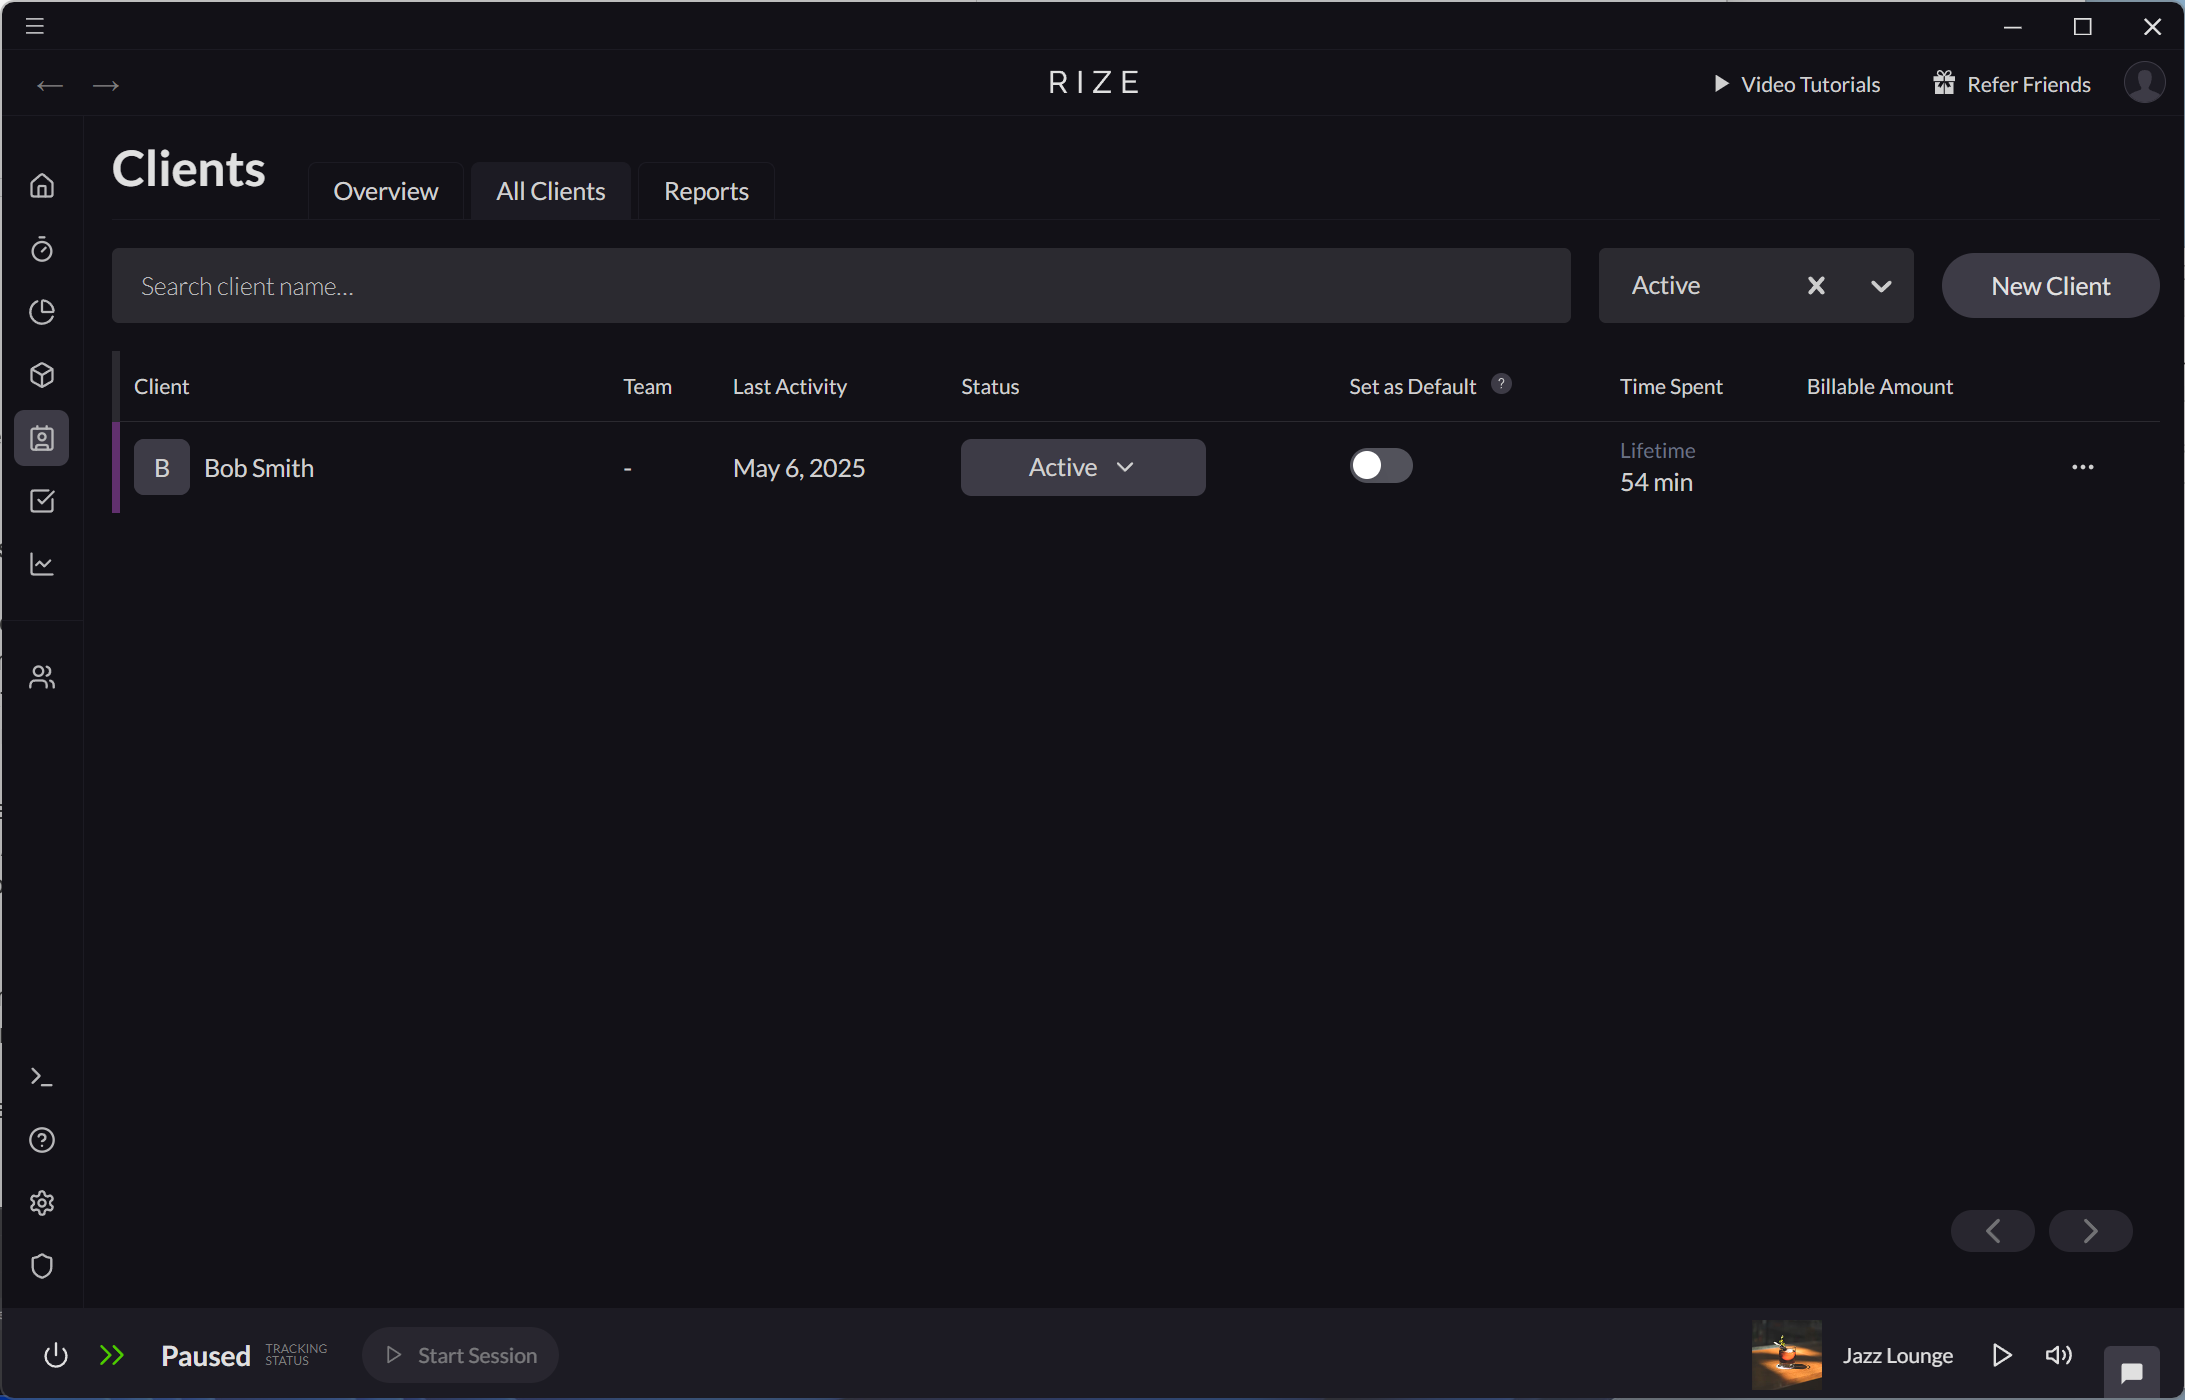Screen dimensions: 2185x1400
Task: Select the tasks checkmark icon
Action: (42, 501)
